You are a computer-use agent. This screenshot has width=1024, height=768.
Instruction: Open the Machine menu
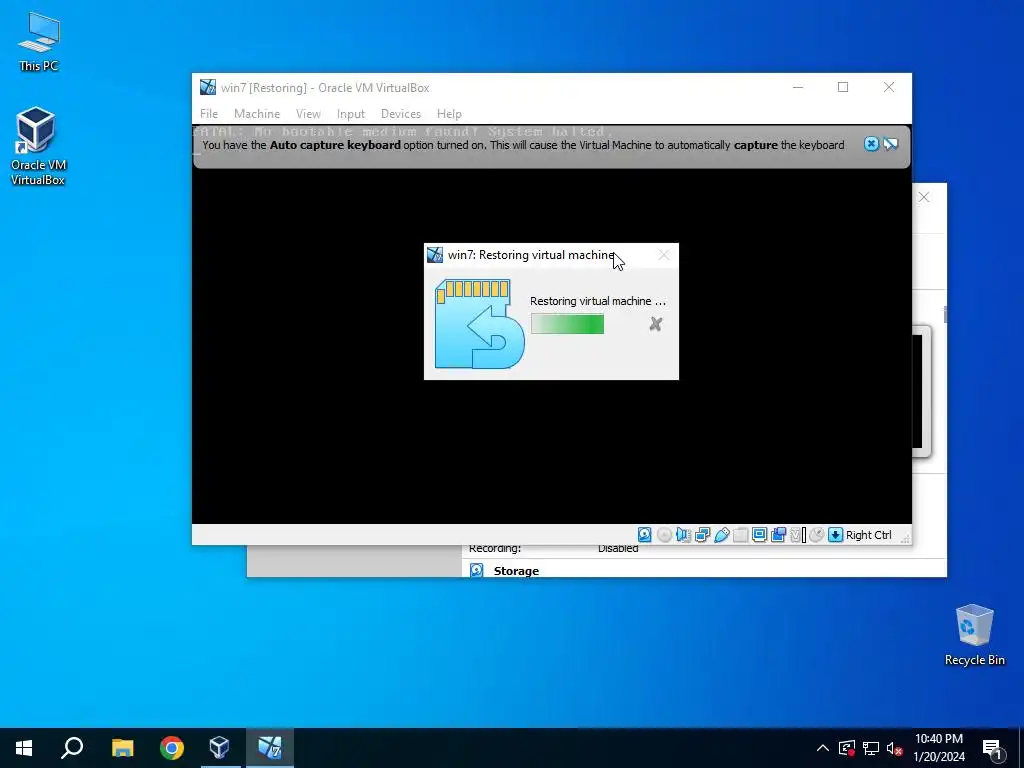pyautogui.click(x=257, y=114)
